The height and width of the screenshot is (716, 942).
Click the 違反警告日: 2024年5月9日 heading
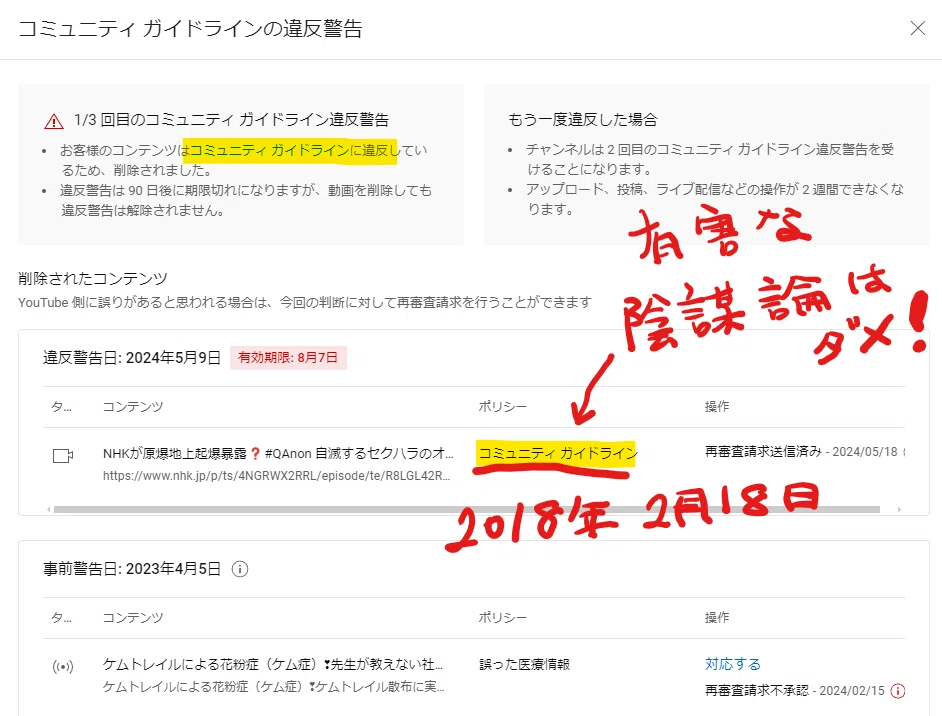point(132,357)
